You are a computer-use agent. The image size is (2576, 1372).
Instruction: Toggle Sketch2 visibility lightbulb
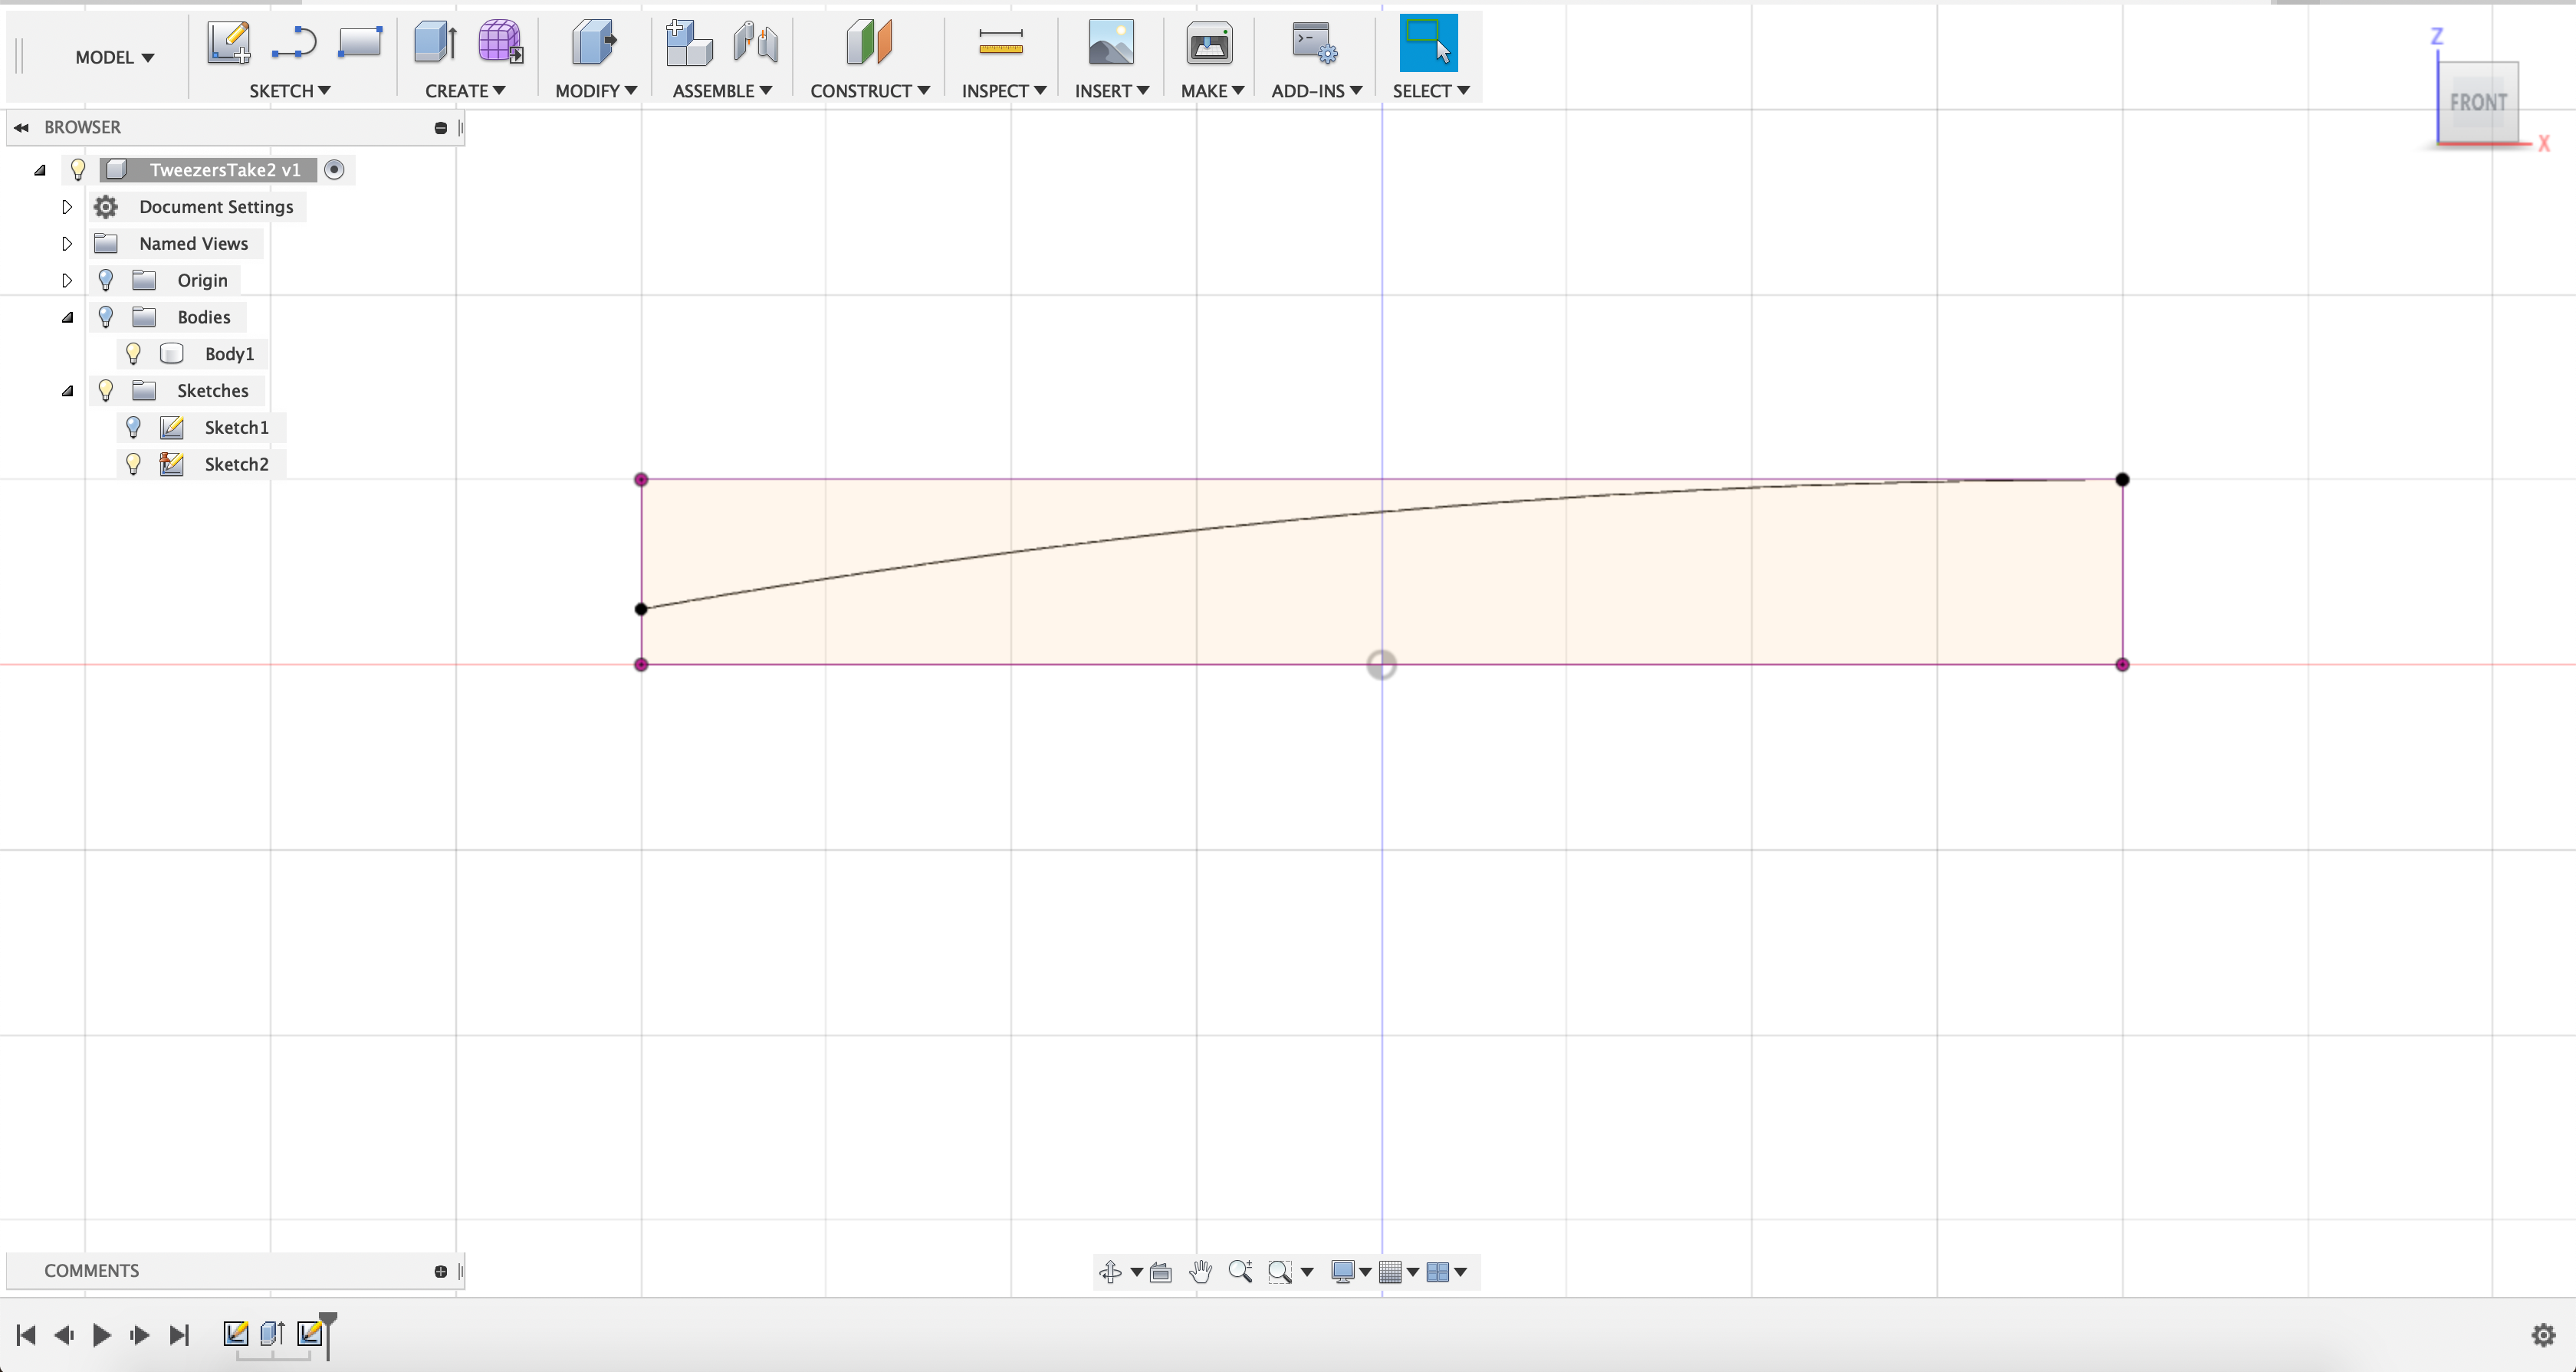(x=133, y=464)
